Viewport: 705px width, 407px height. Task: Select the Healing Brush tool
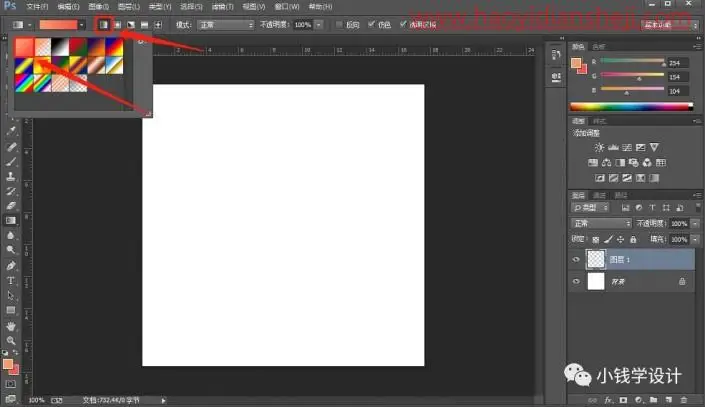coord(11,147)
